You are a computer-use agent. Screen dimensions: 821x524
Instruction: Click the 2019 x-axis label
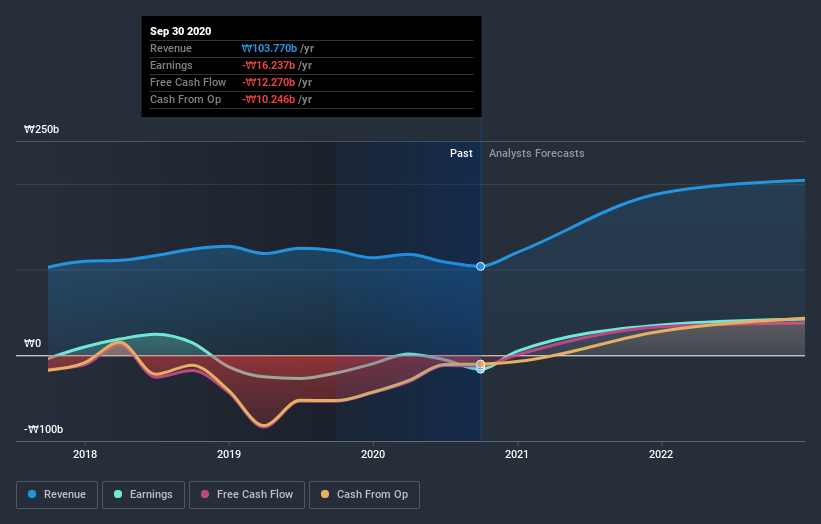(229, 454)
